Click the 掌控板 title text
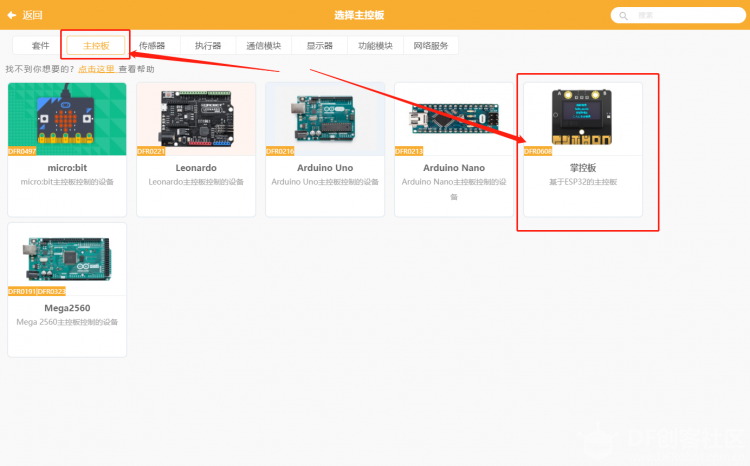This screenshot has height=466, width=750. click(x=583, y=168)
